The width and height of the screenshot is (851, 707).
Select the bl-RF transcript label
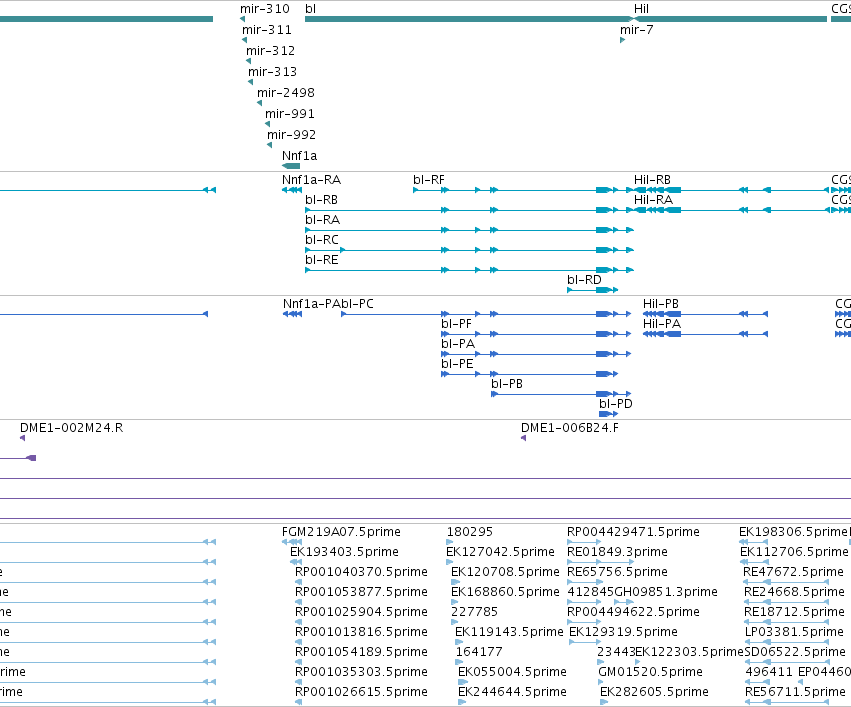(429, 180)
